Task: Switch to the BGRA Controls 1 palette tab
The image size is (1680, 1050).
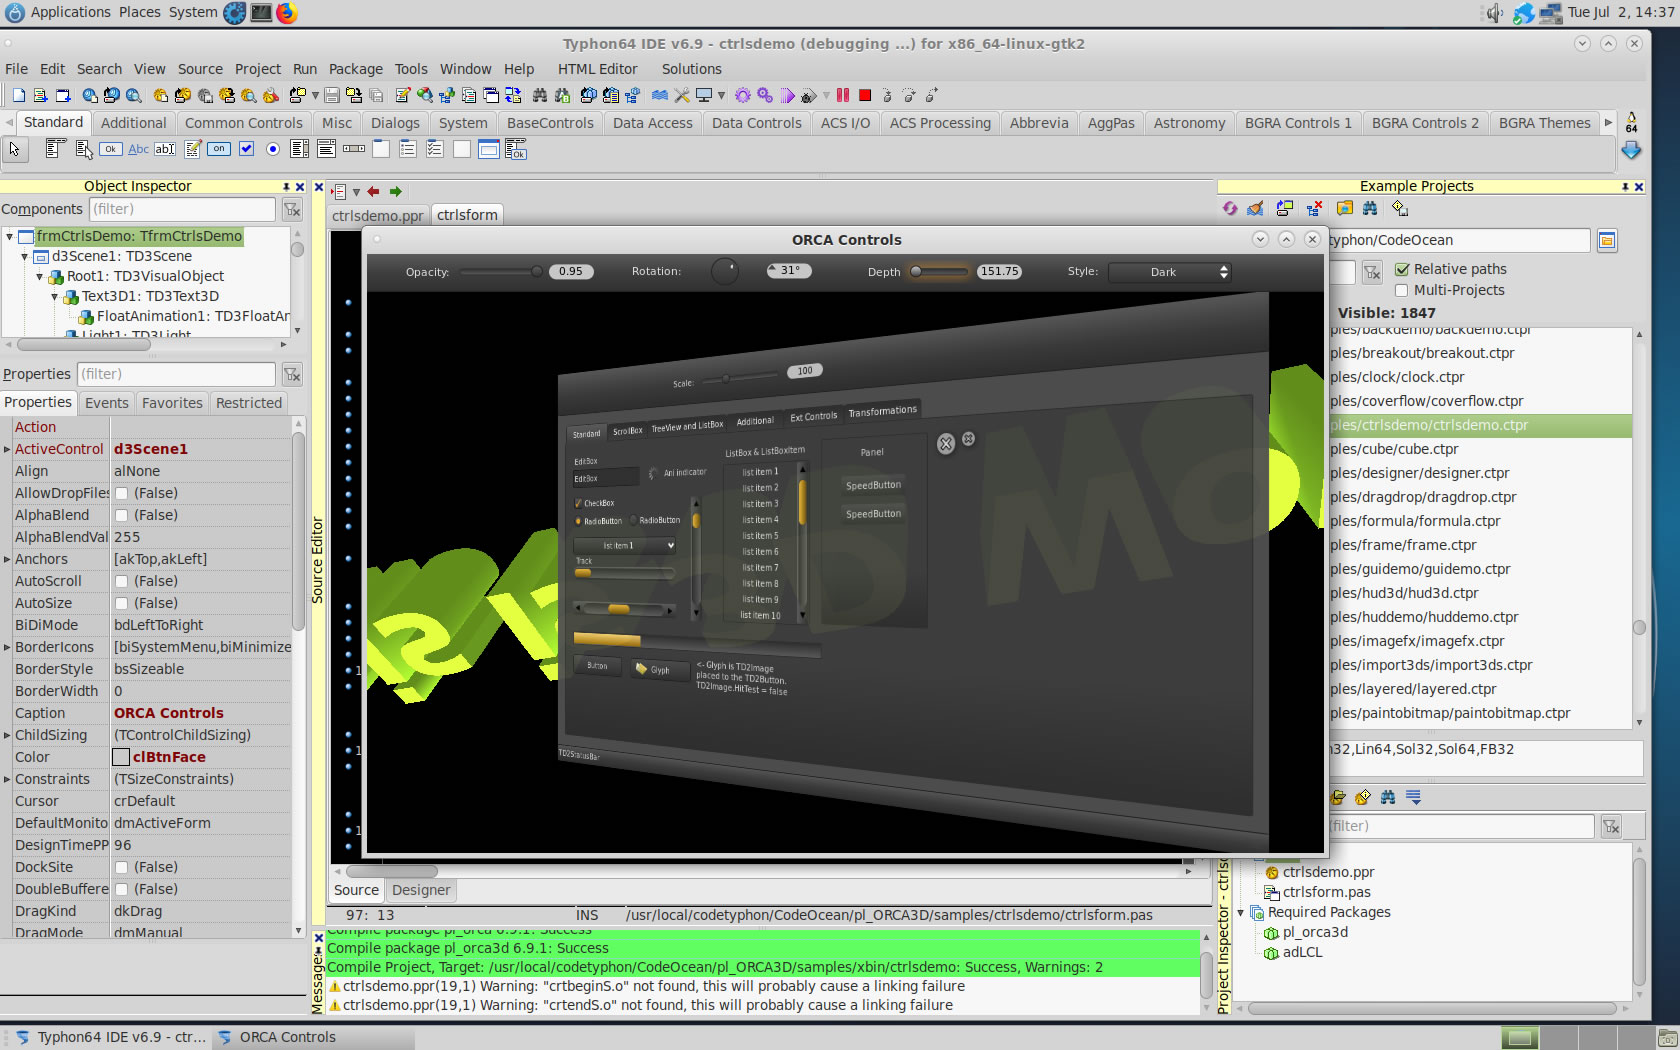Action: click(1298, 123)
